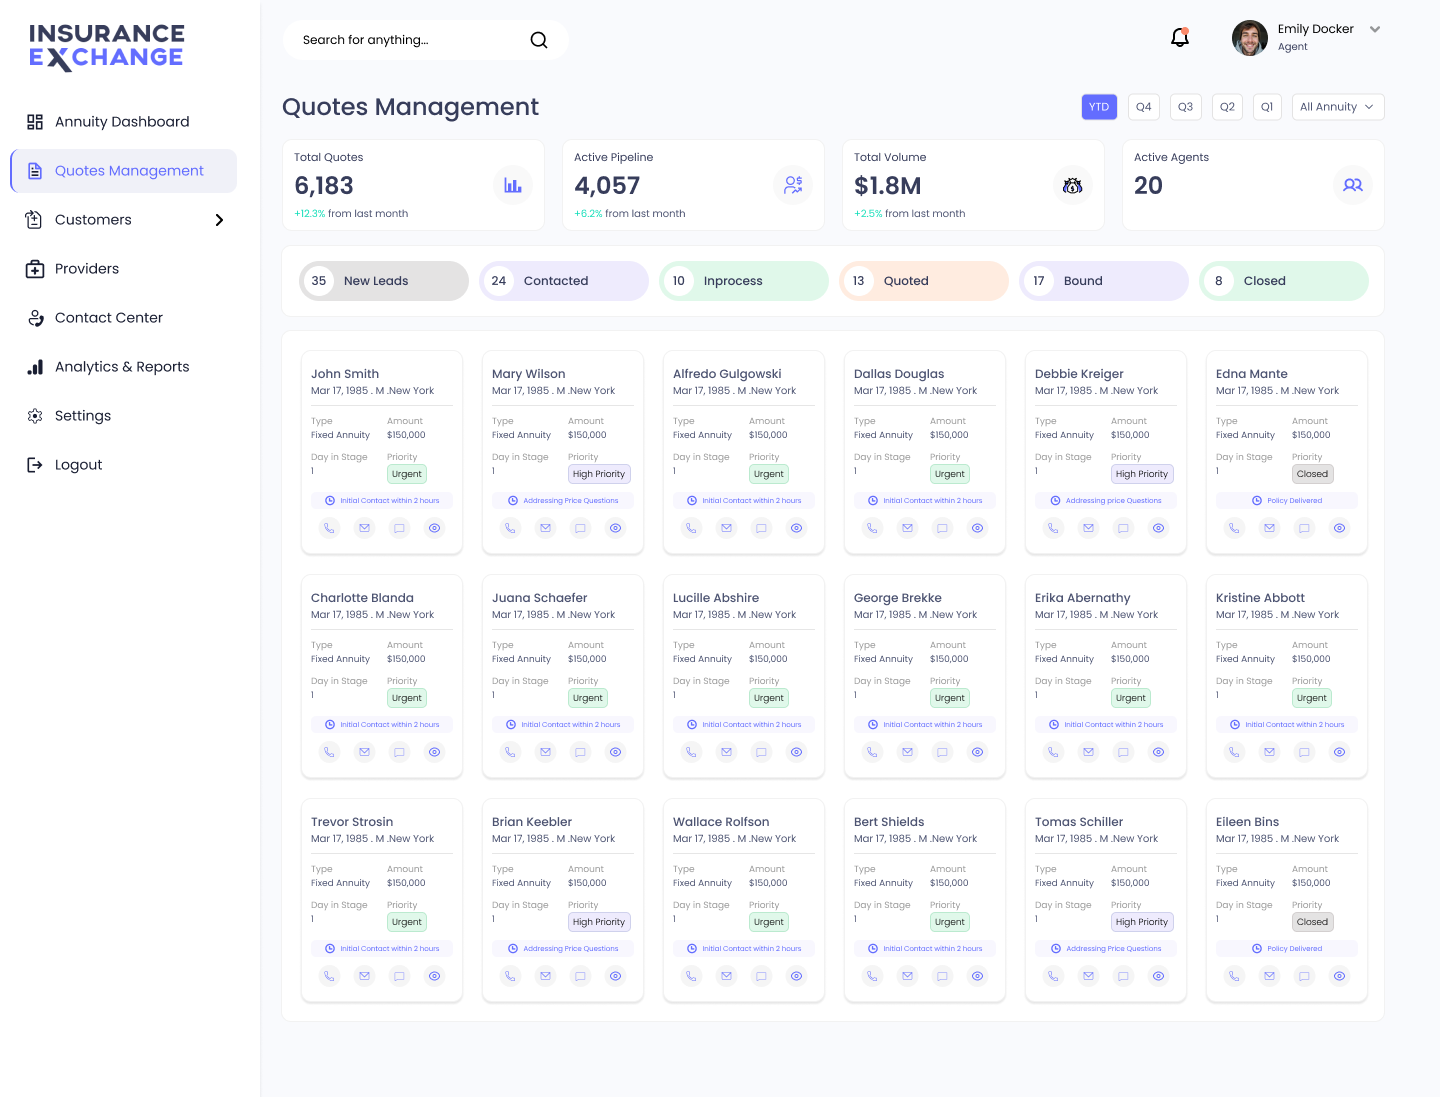This screenshot has height=1097, width=1440.
Task: Click the Insurance Exchange logo
Action: click(x=107, y=47)
